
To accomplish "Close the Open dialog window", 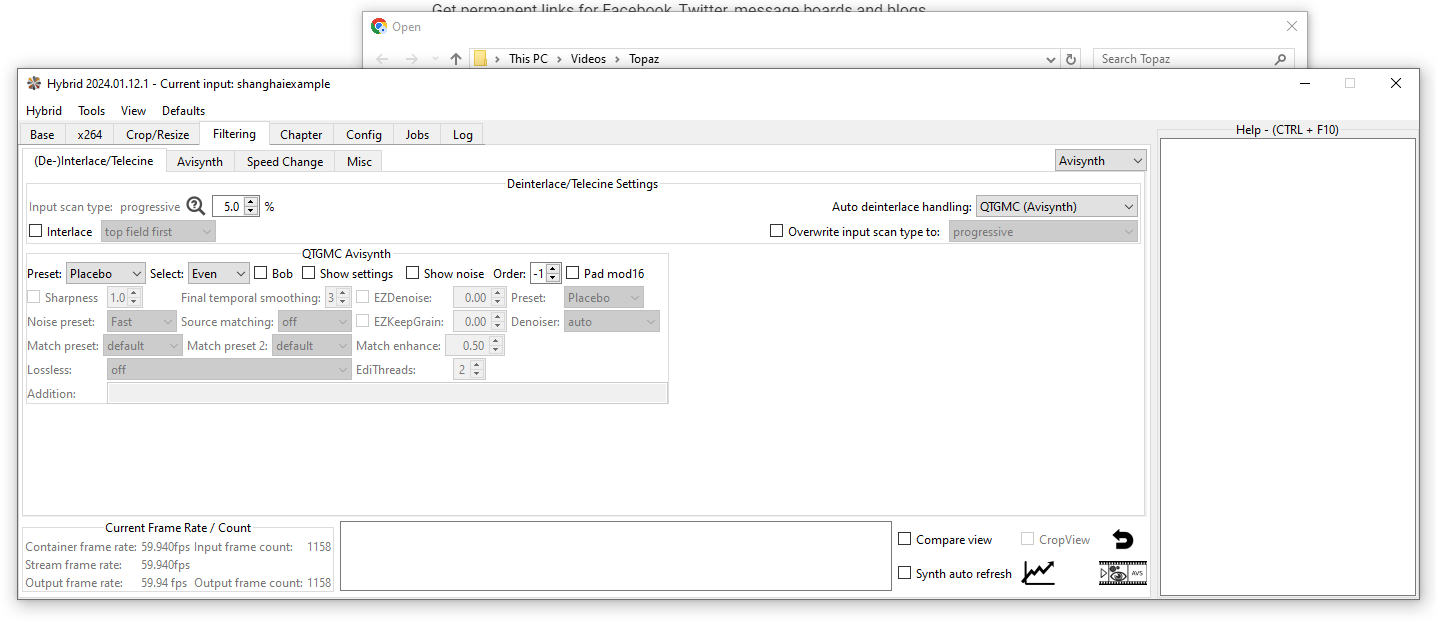I will coord(1292,27).
